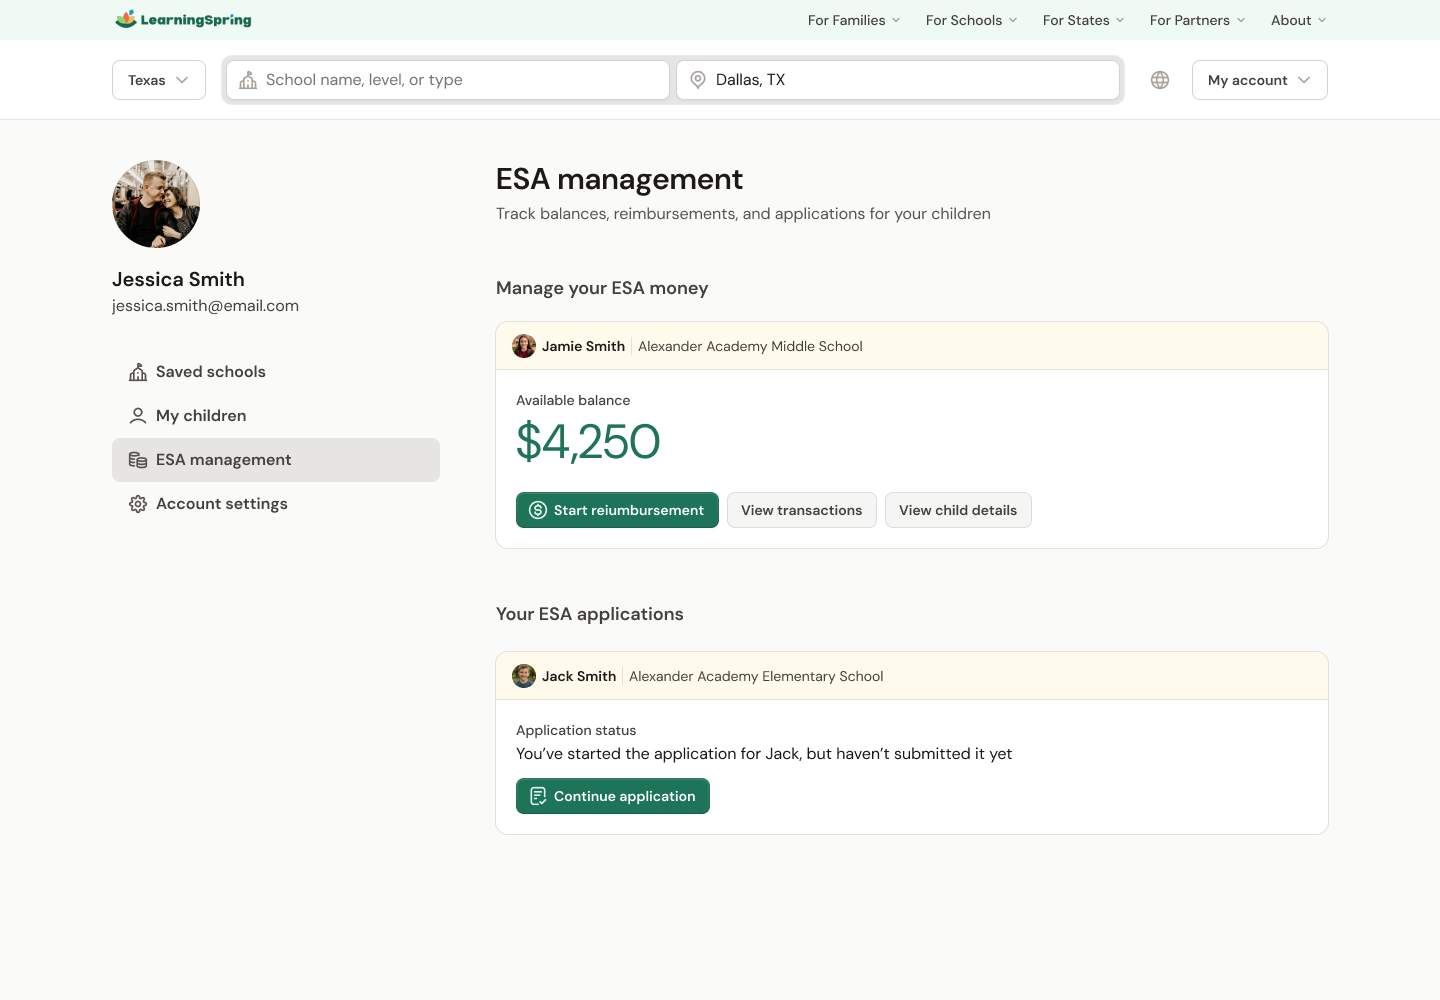Image resolution: width=1440 pixels, height=1000 pixels.
Task: Click the location pin icon
Action: tap(698, 80)
